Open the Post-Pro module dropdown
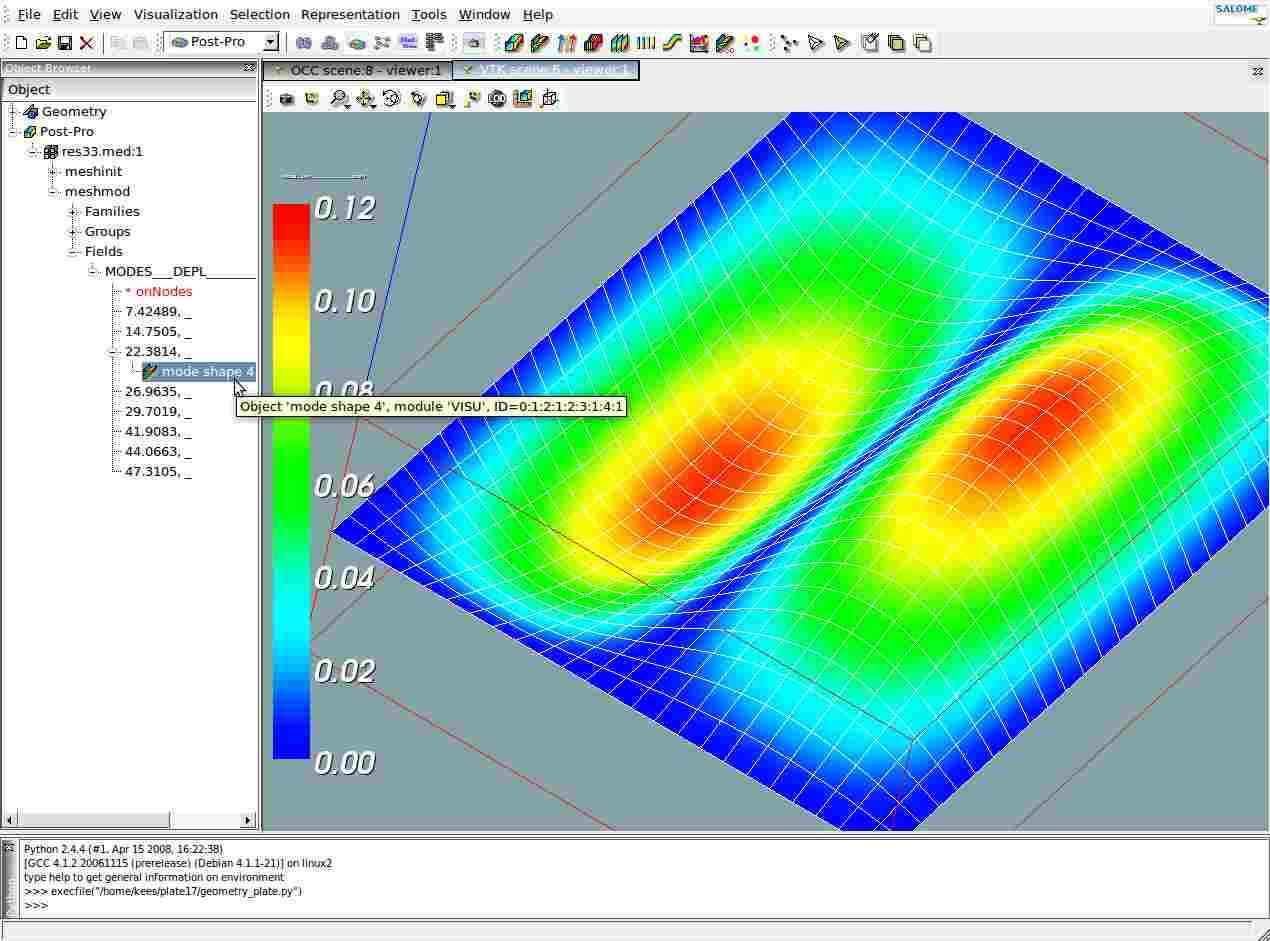The image size is (1270, 941). [x=270, y=42]
